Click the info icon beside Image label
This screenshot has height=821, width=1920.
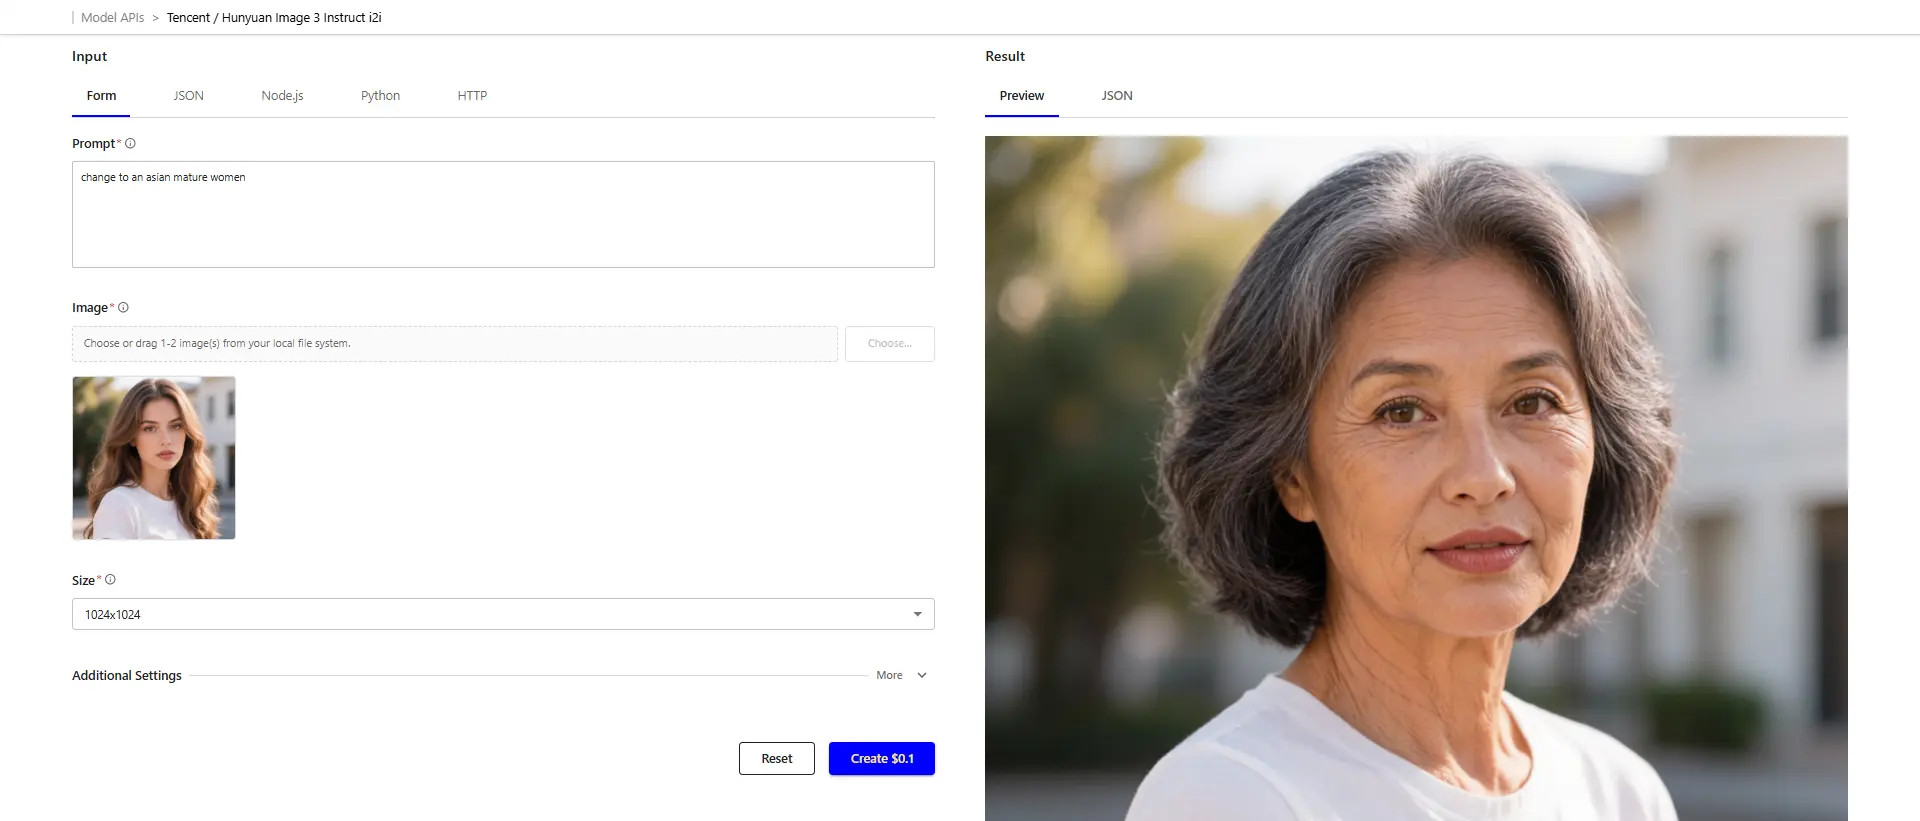(x=123, y=308)
